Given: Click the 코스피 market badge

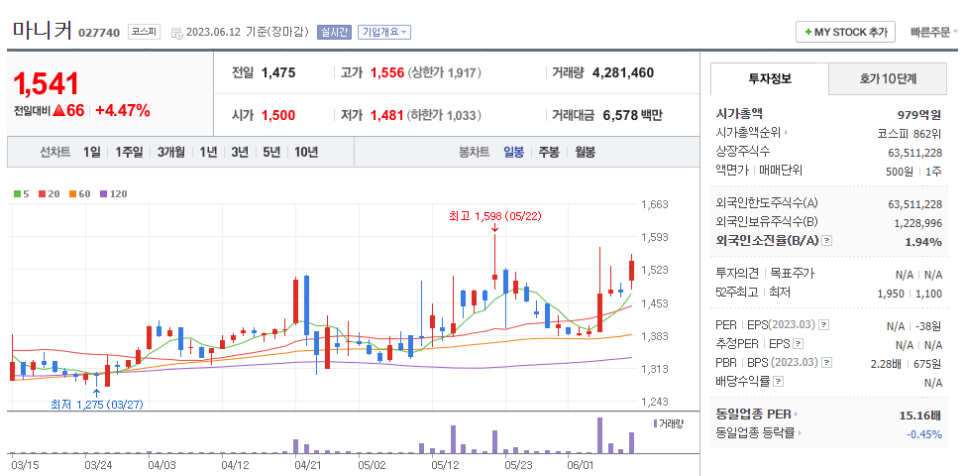Looking at the screenshot, I should [144, 32].
